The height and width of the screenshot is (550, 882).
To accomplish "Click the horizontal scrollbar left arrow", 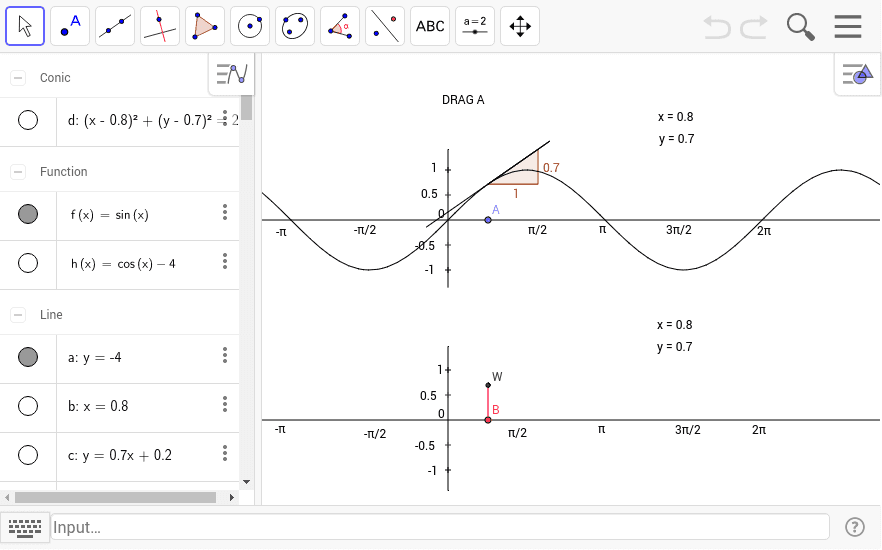I will point(7,498).
